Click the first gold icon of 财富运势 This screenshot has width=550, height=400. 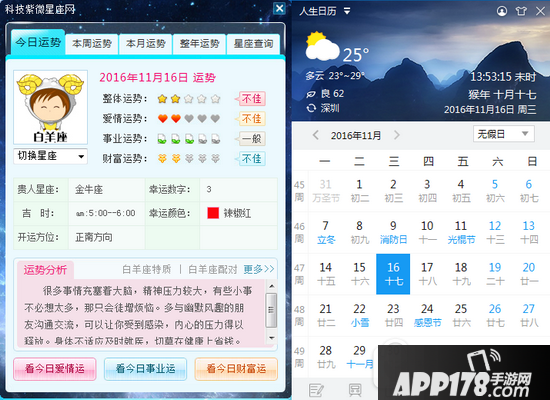(162, 159)
